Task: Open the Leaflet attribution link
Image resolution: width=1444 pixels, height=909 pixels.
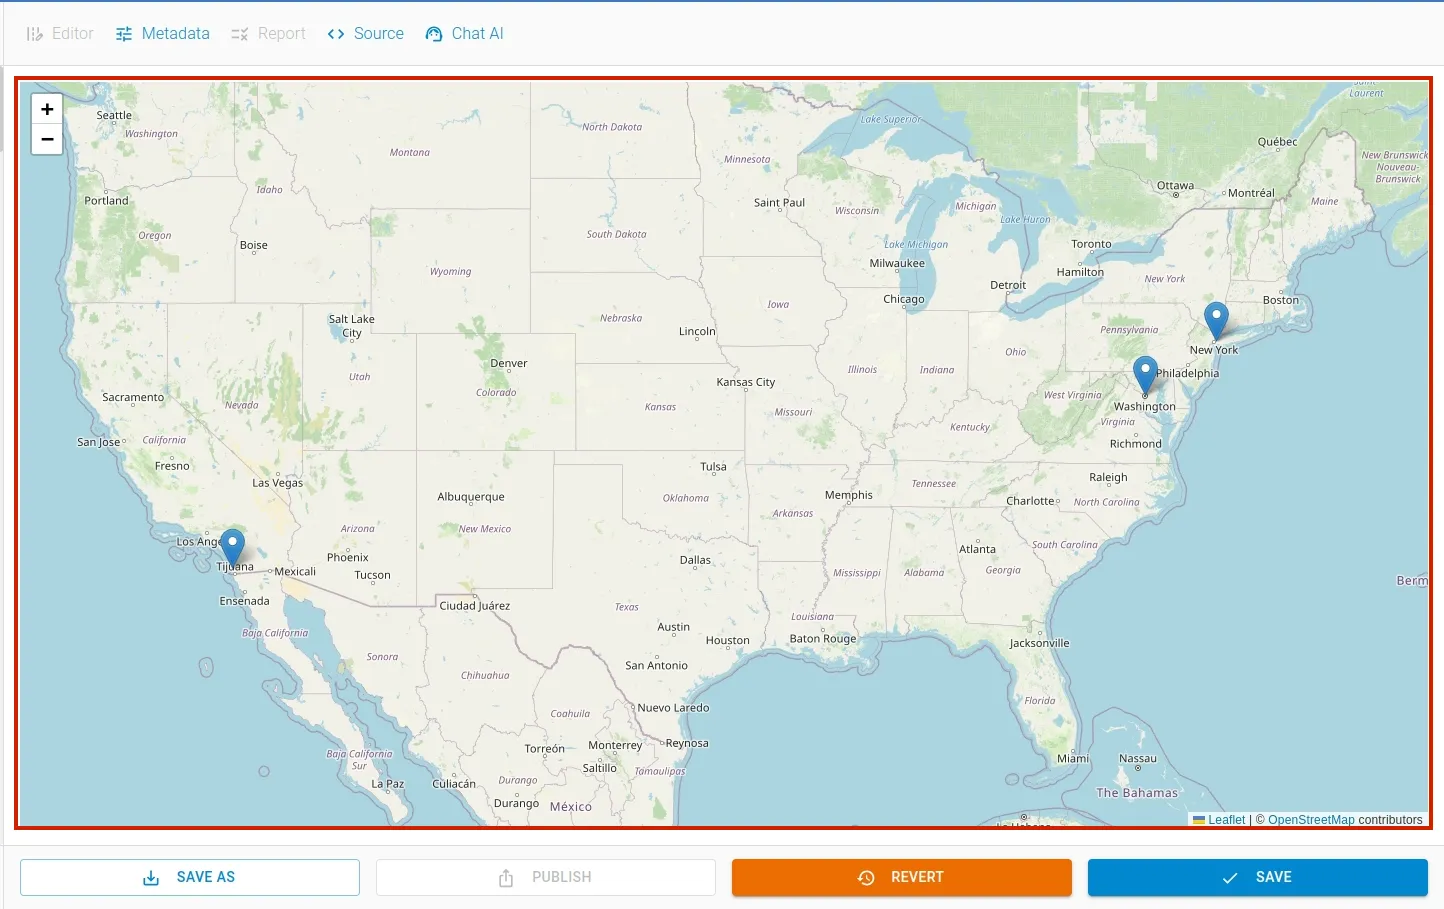Action: [1226, 820]
